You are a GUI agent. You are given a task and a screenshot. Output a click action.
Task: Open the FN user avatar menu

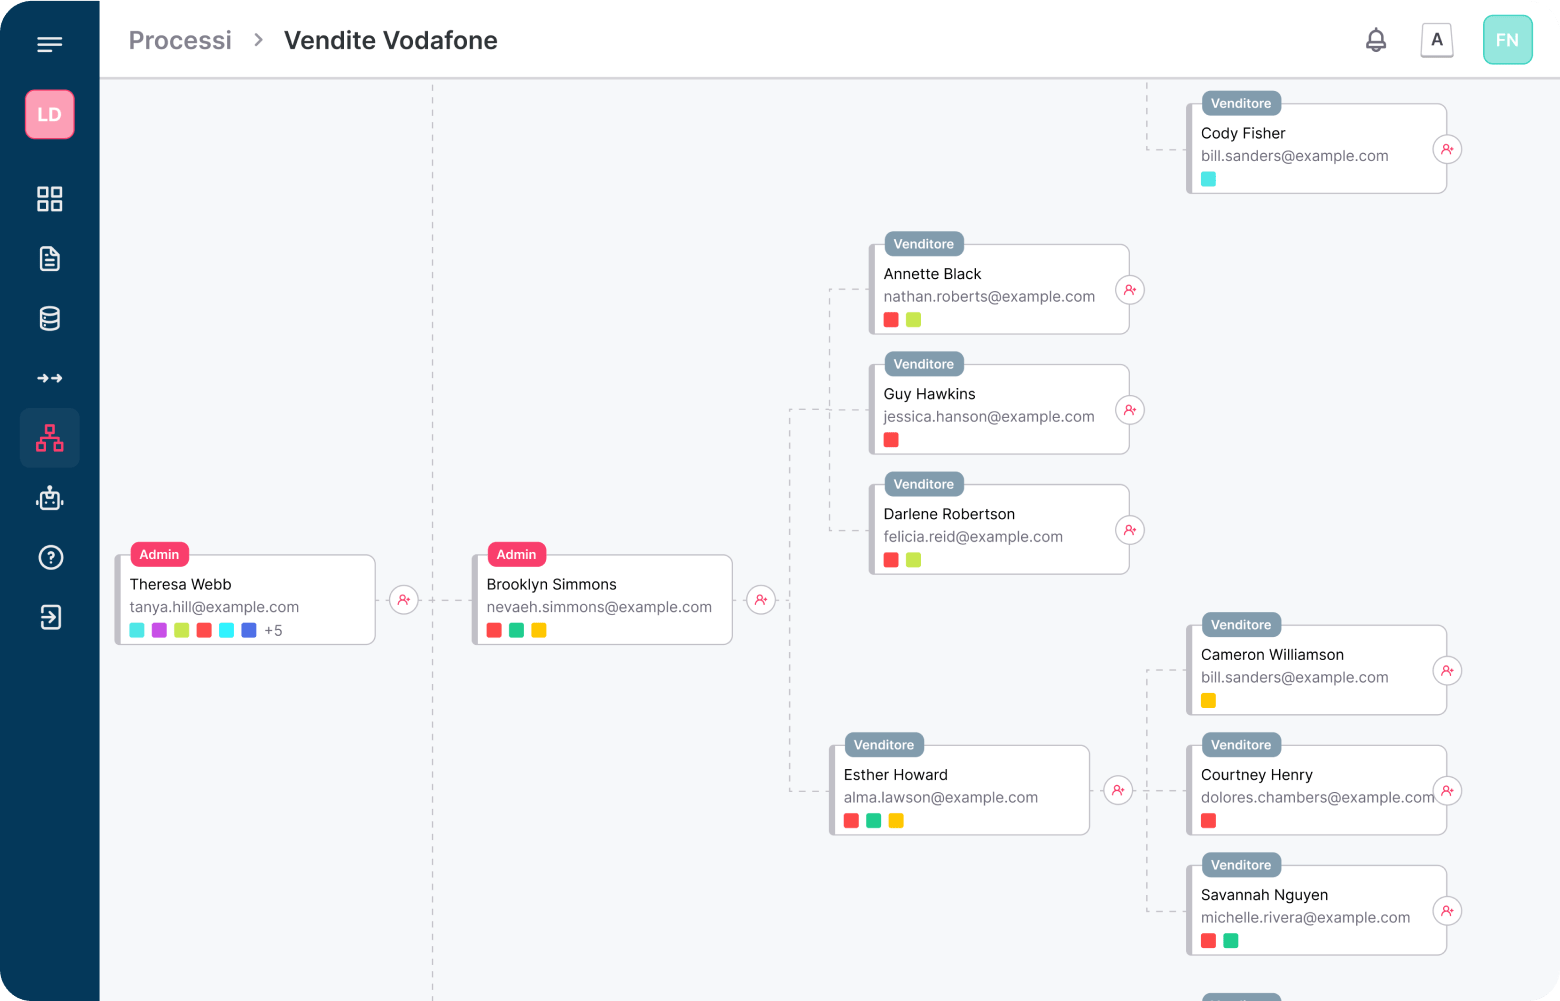[x=1507, y=40]
